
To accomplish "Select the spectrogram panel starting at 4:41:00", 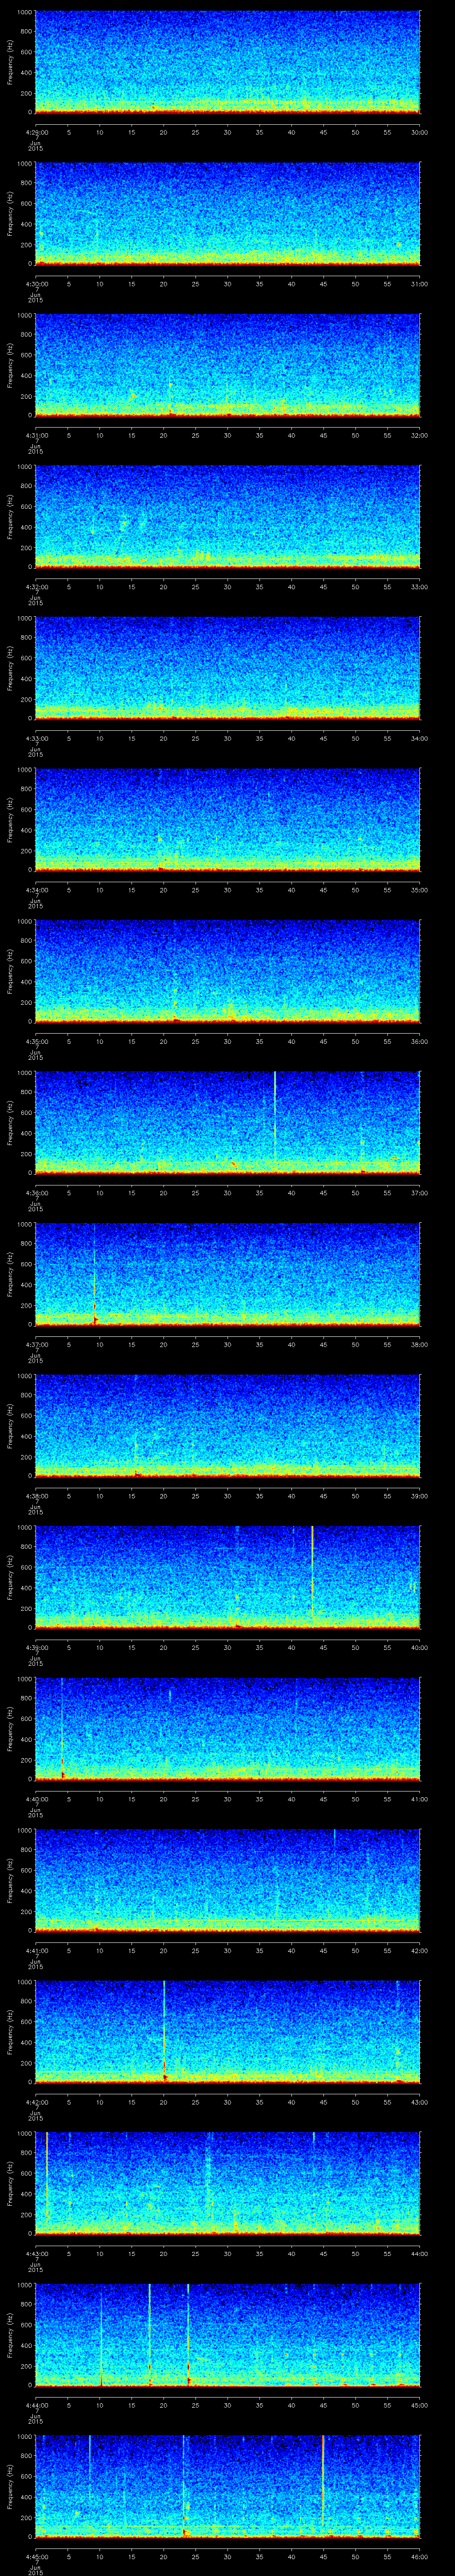I will click(227, 1880).
